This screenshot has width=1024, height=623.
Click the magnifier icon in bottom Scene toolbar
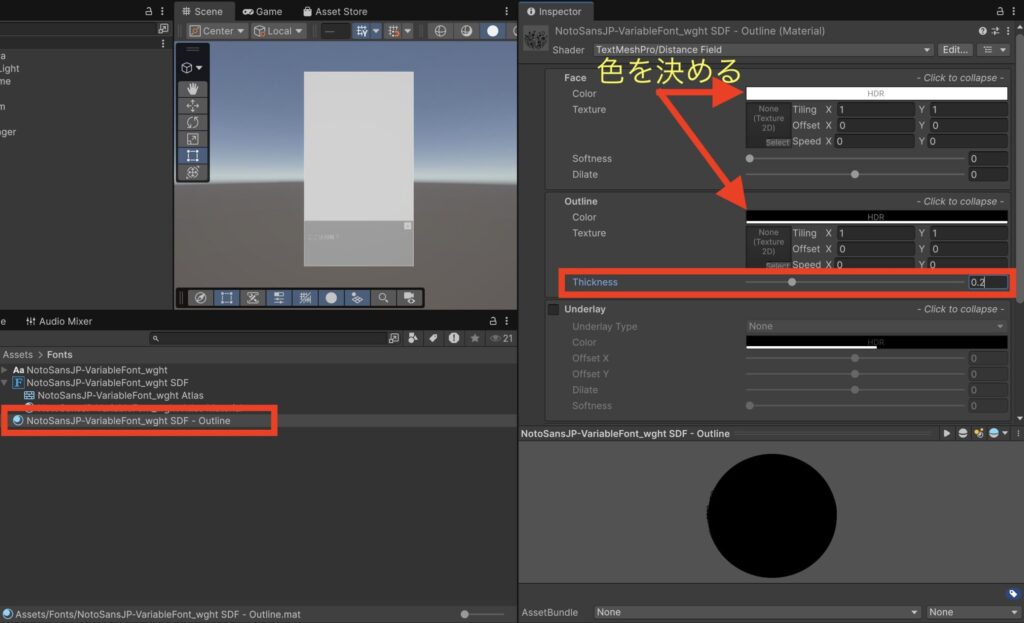383,298
